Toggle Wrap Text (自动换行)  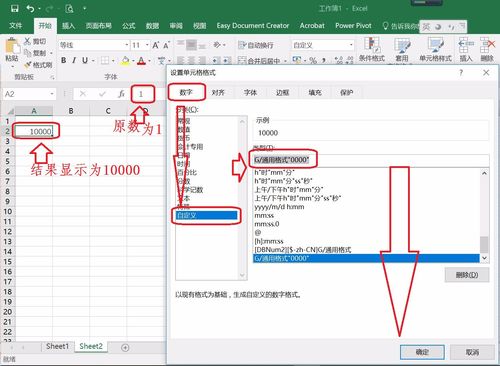point(256,45)
